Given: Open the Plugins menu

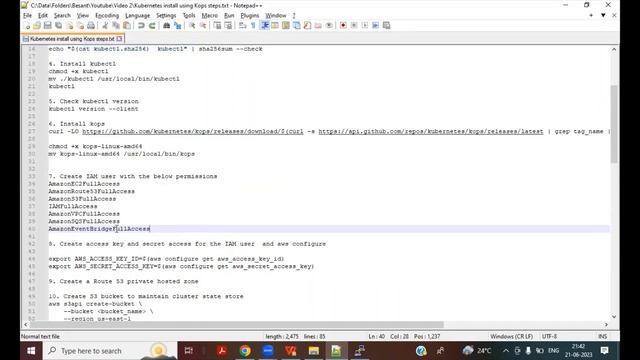Looking at the screenshot, I should (249, 16).
